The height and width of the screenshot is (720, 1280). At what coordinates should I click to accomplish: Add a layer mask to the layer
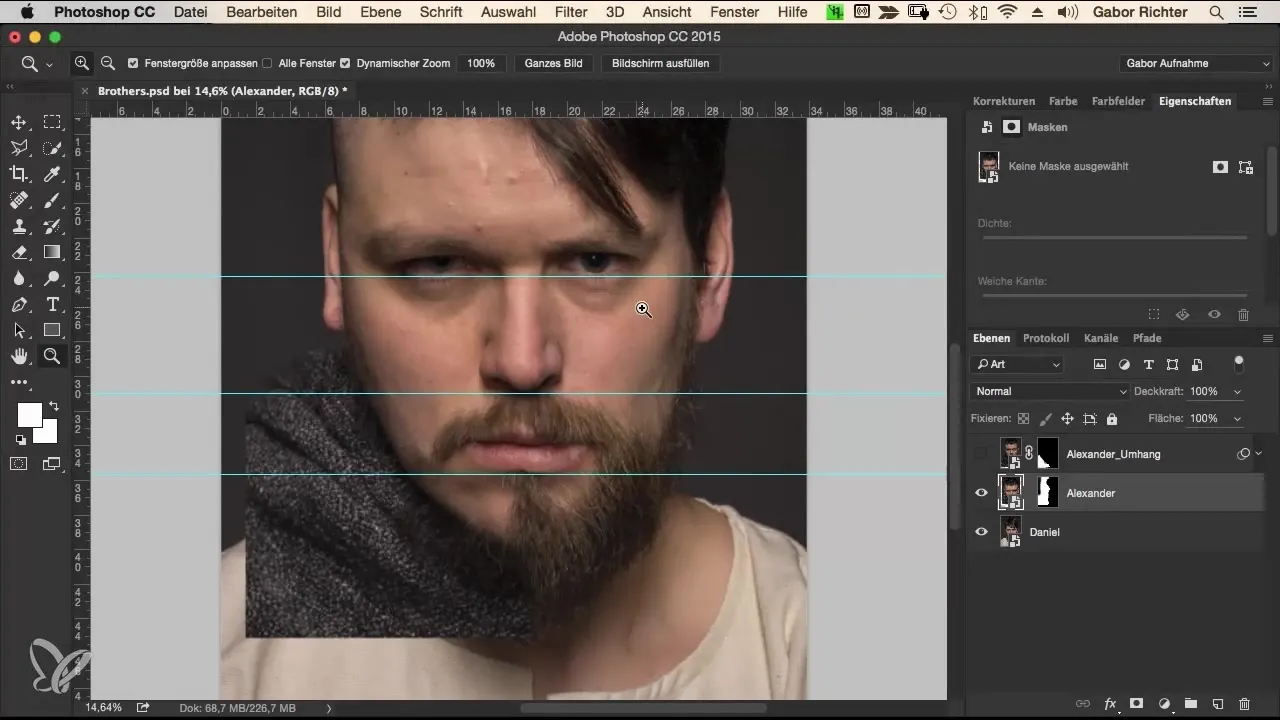point(1137,704)
